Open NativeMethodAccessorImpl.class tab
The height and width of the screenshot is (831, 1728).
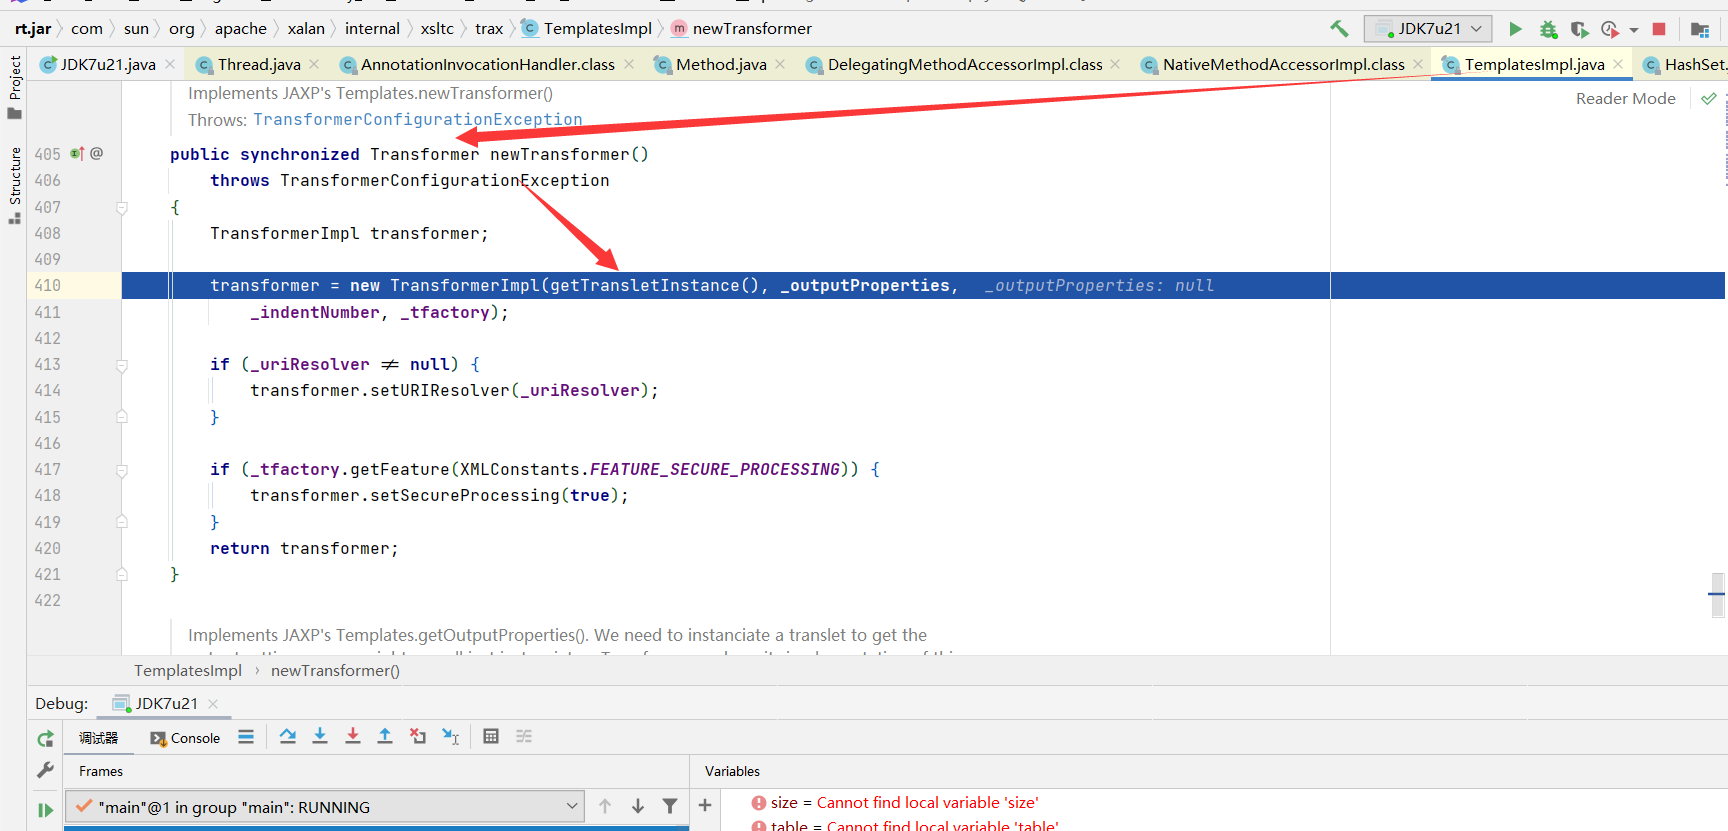[1283, 64]
